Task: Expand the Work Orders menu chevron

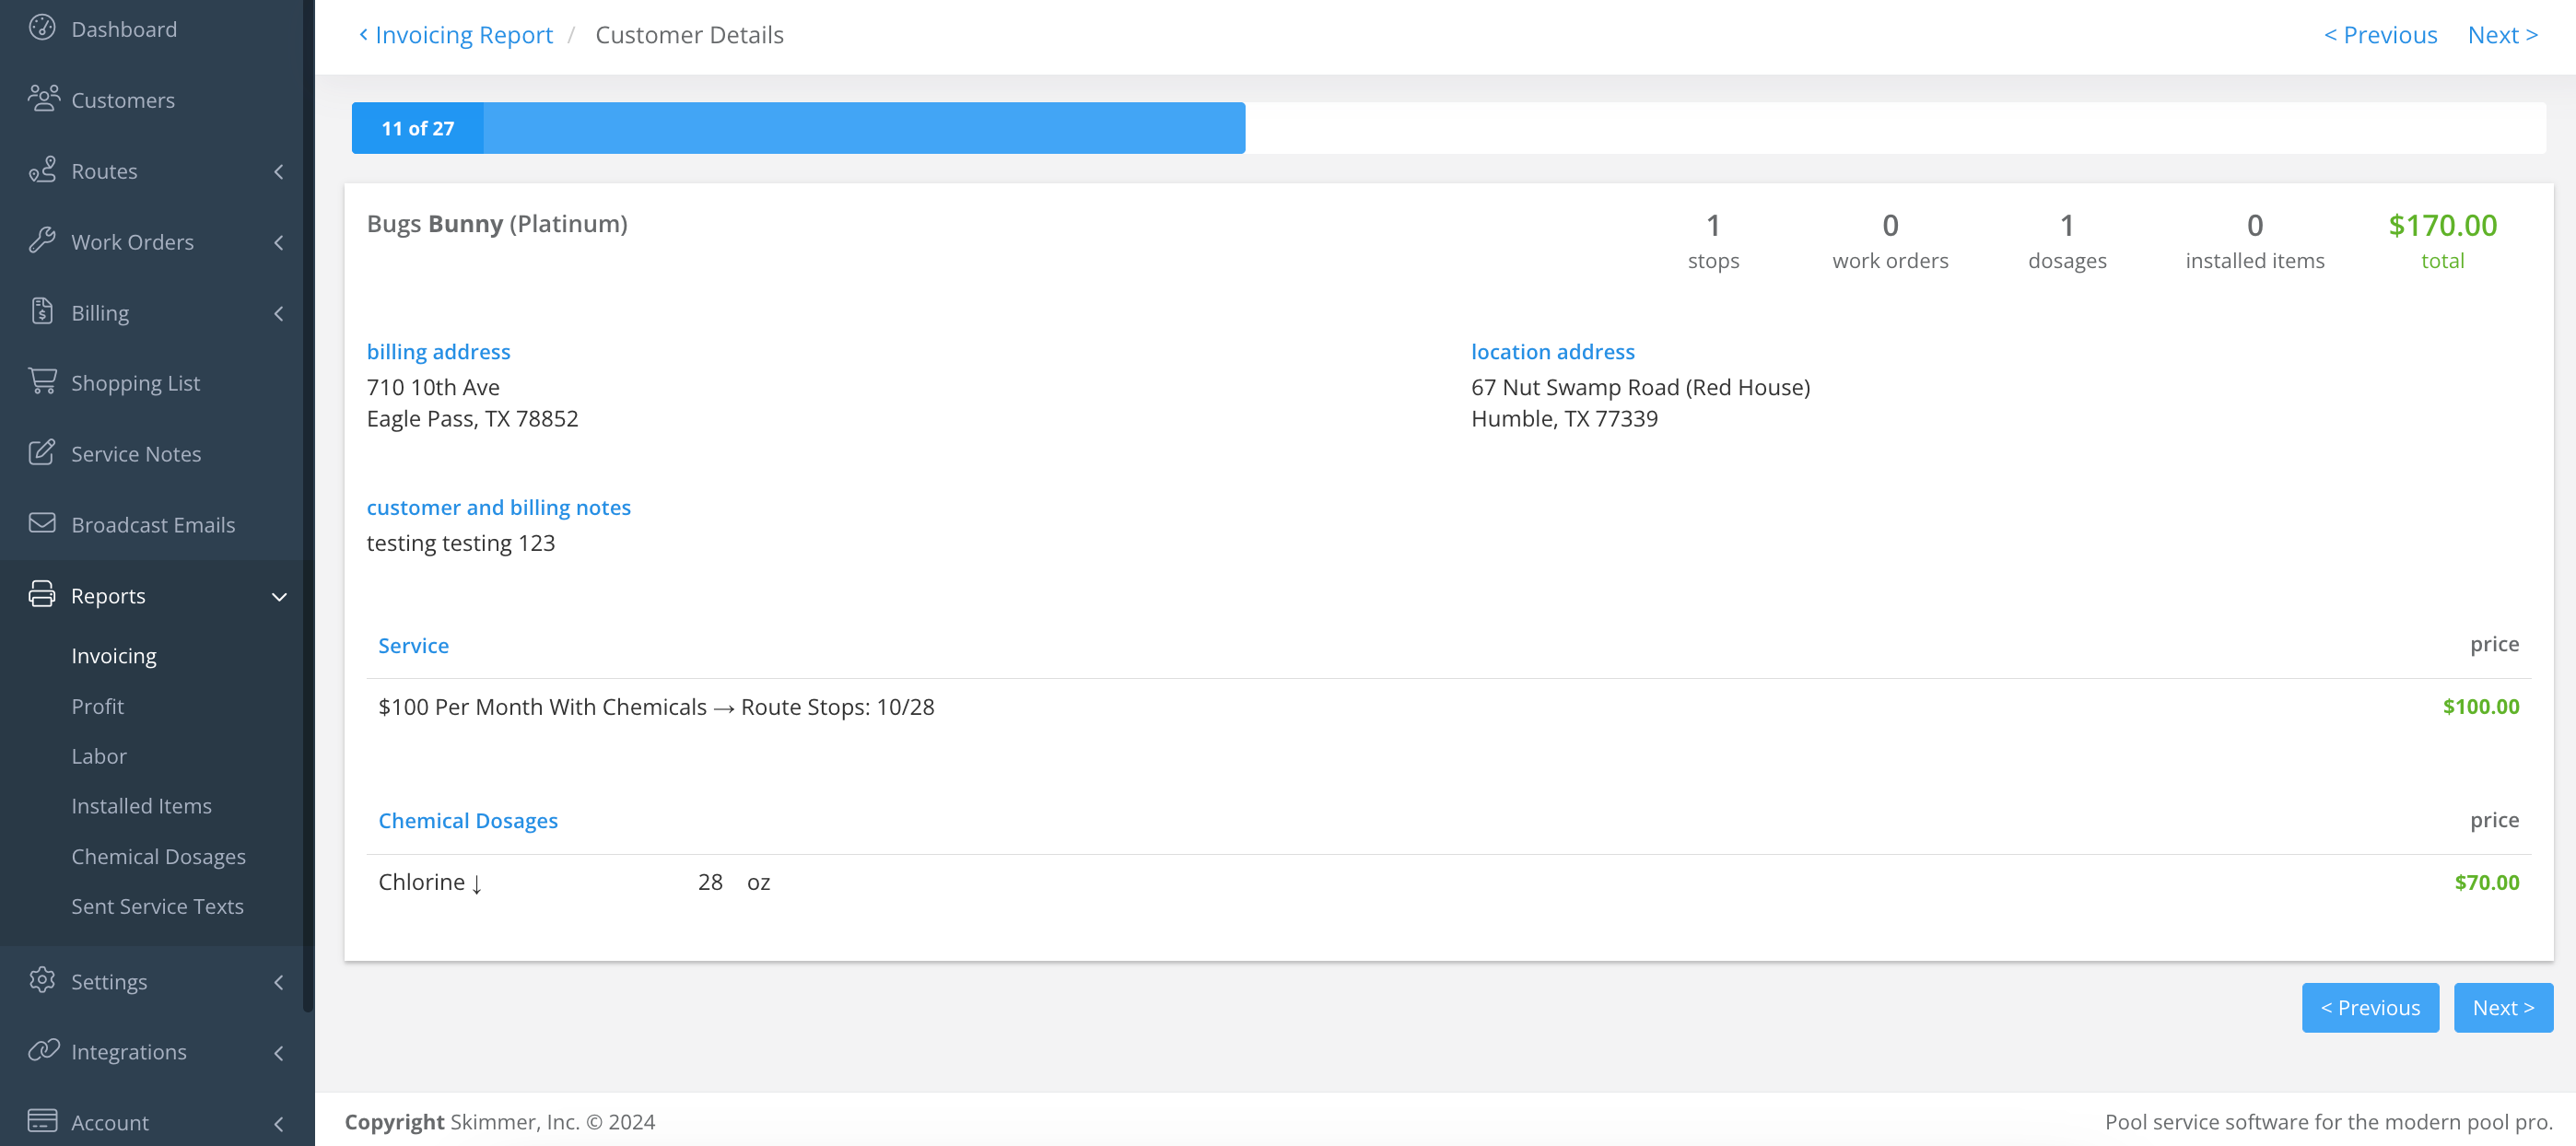Action: tap(279, 242)
